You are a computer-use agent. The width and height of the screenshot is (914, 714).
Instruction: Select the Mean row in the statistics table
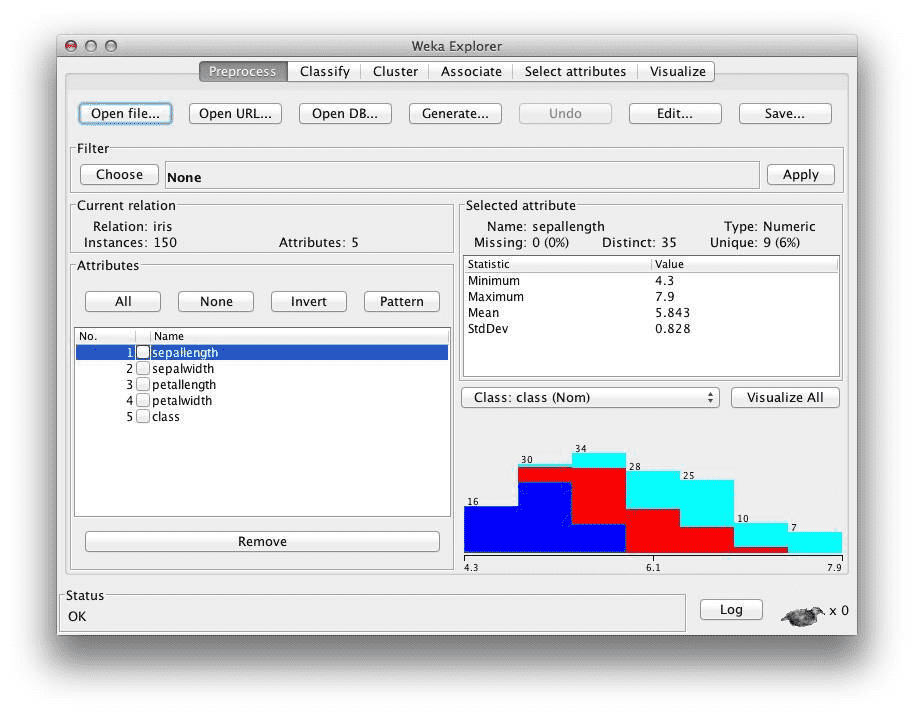coord(651,312)
